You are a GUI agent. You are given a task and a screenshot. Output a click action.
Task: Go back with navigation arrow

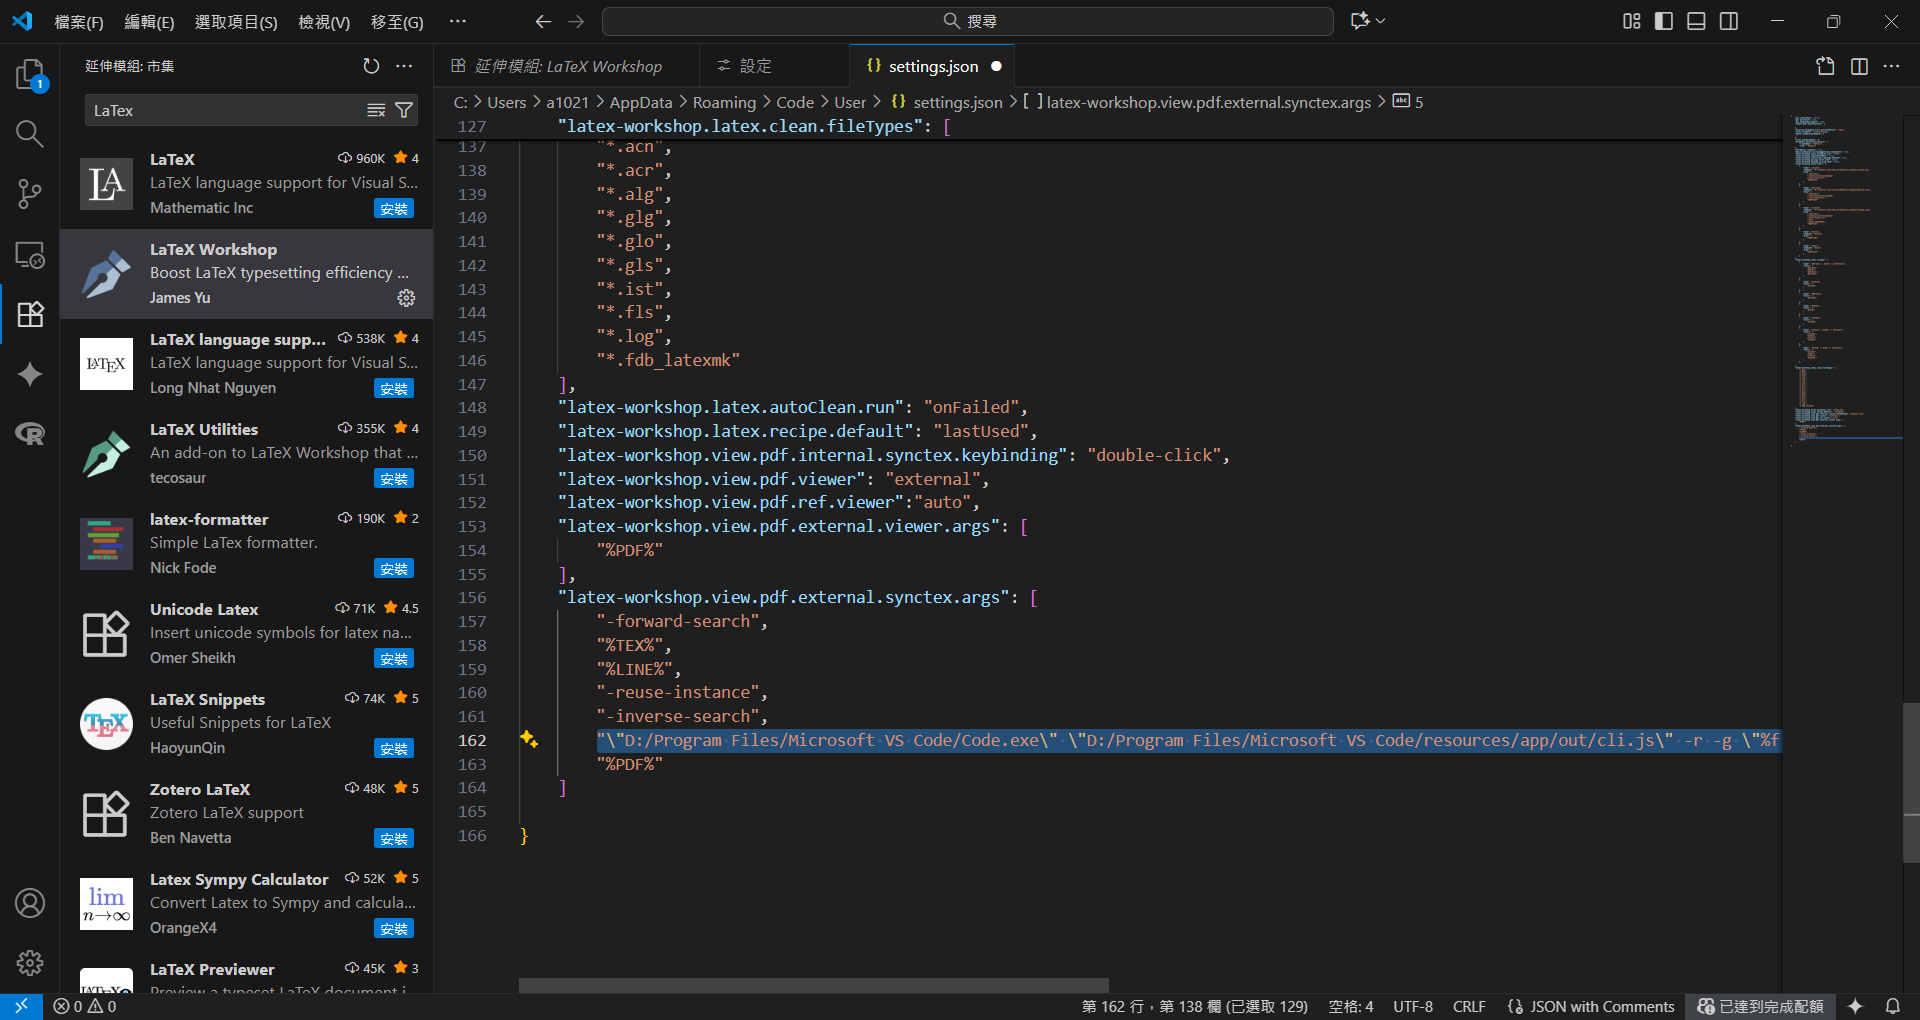(543, 21)
